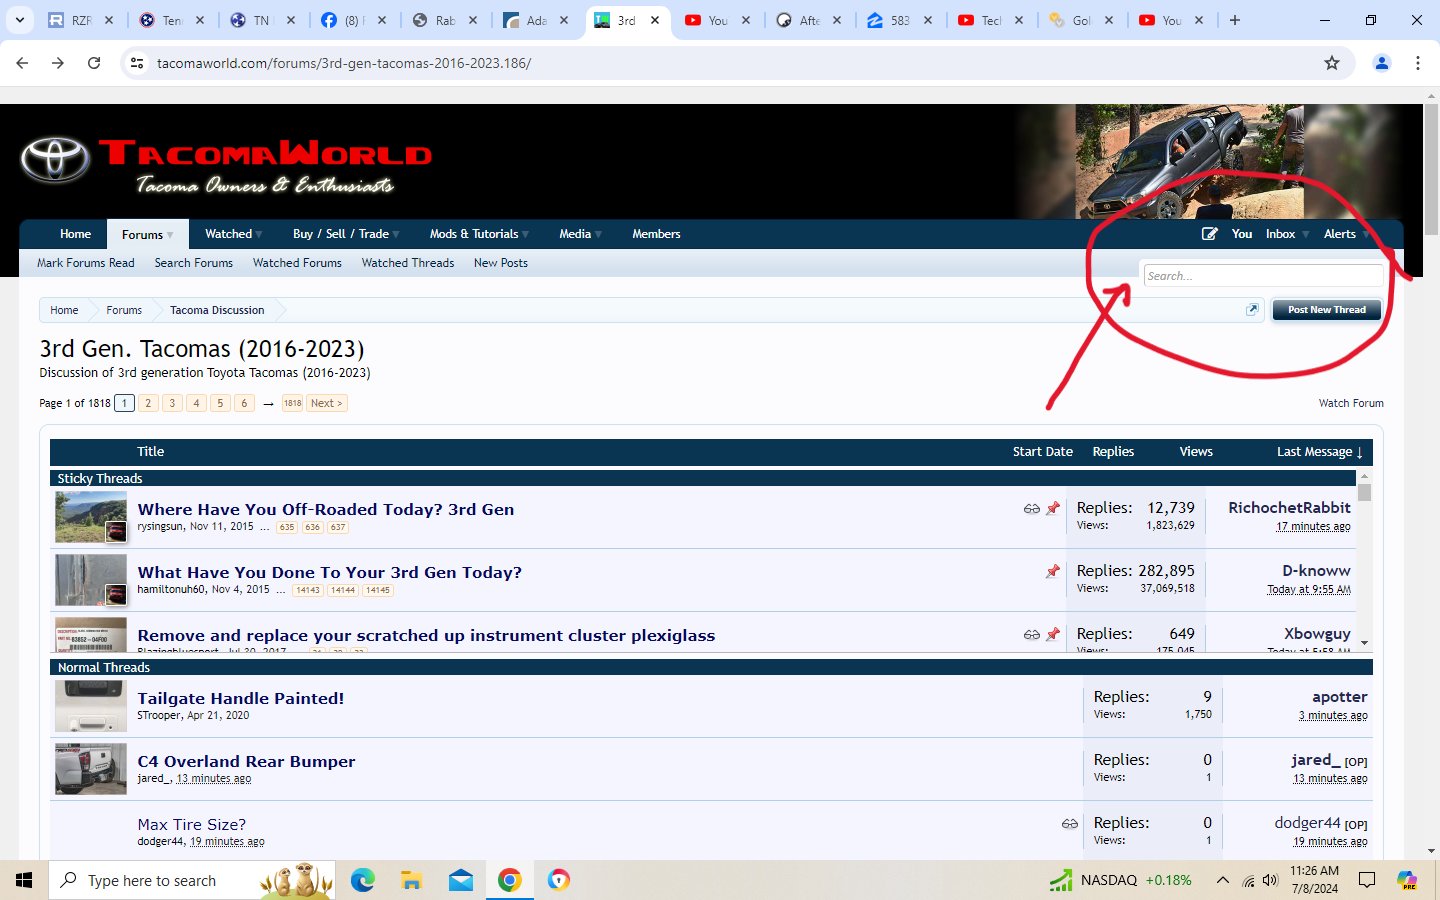Open the popup icon beside Post New Thread
The width and height of the screenshot is (1440, 900).
[1252, 310]
